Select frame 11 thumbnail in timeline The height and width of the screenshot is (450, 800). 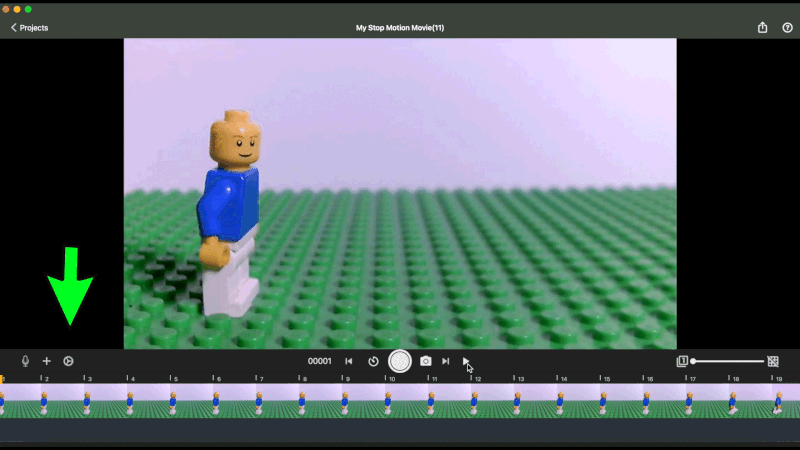pos(448,401)
